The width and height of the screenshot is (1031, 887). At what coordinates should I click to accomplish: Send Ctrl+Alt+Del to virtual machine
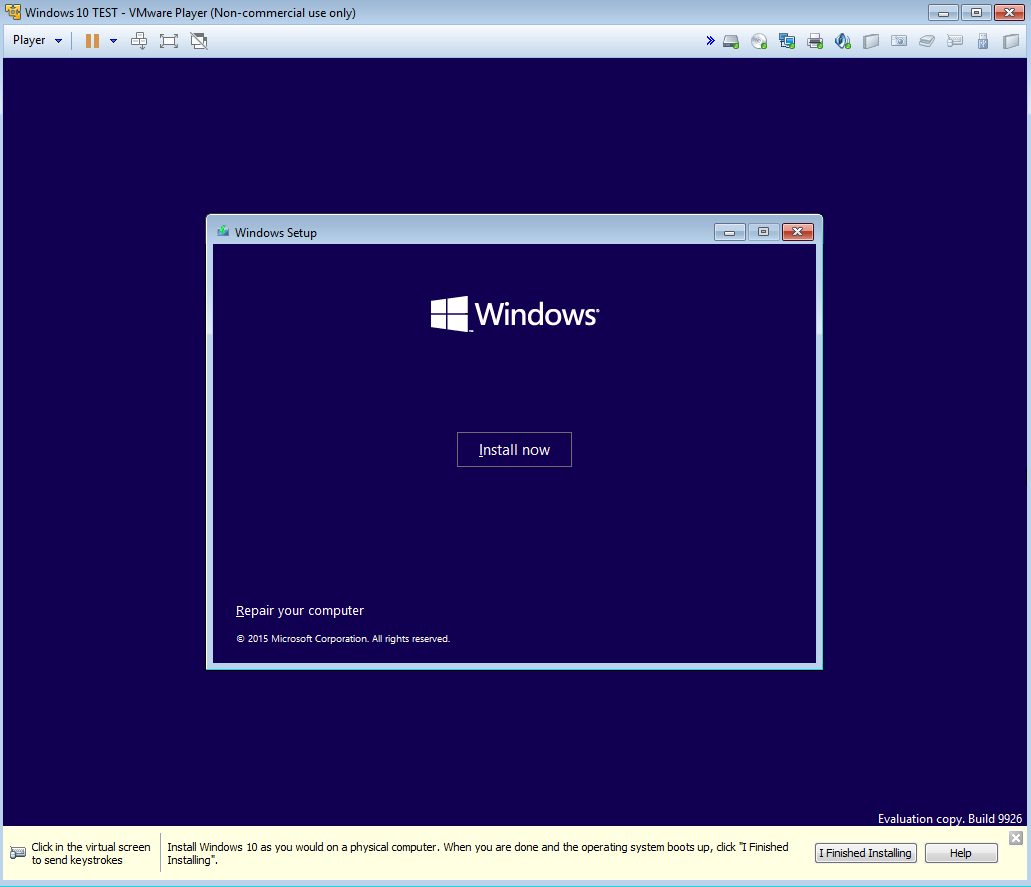point(139,41)
